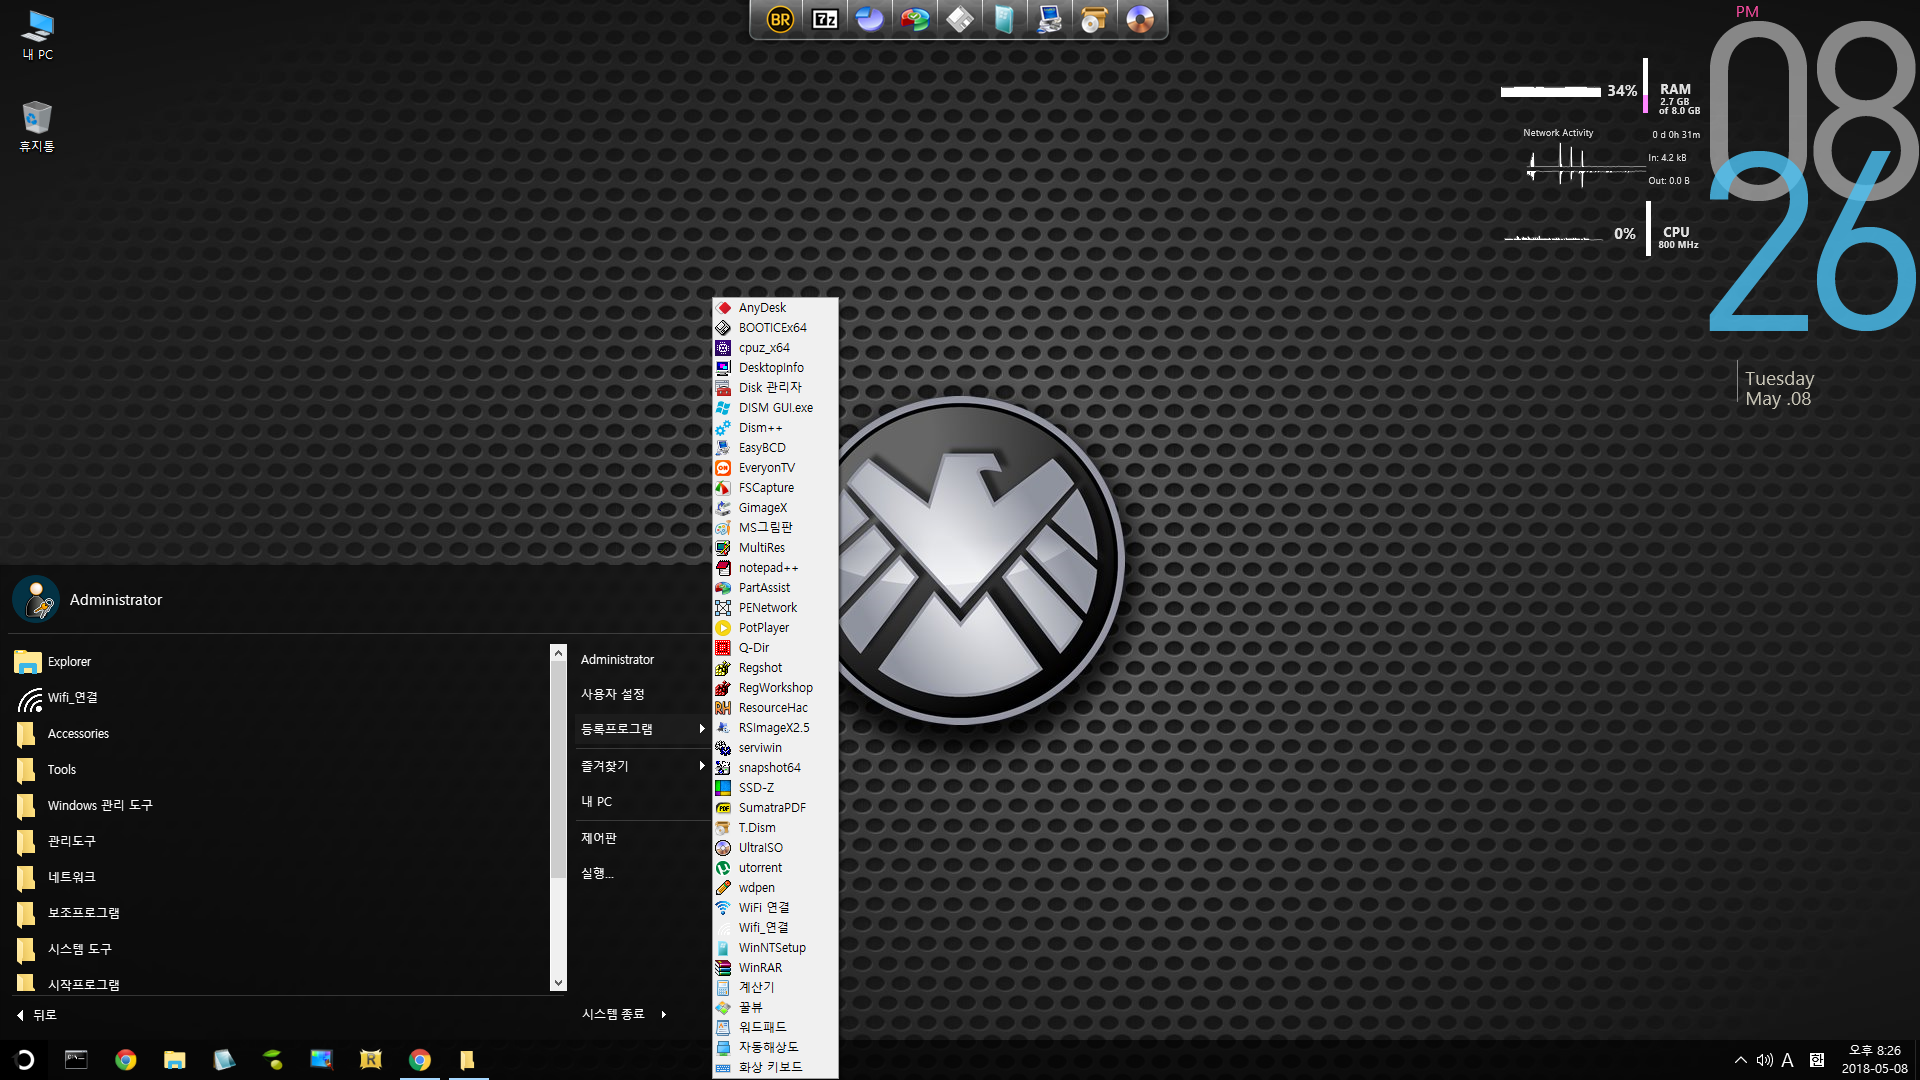Click the SumatraPDF icon
Image resolution: width=1920 pixels, height=1080 pixels.
click(723, 808)
